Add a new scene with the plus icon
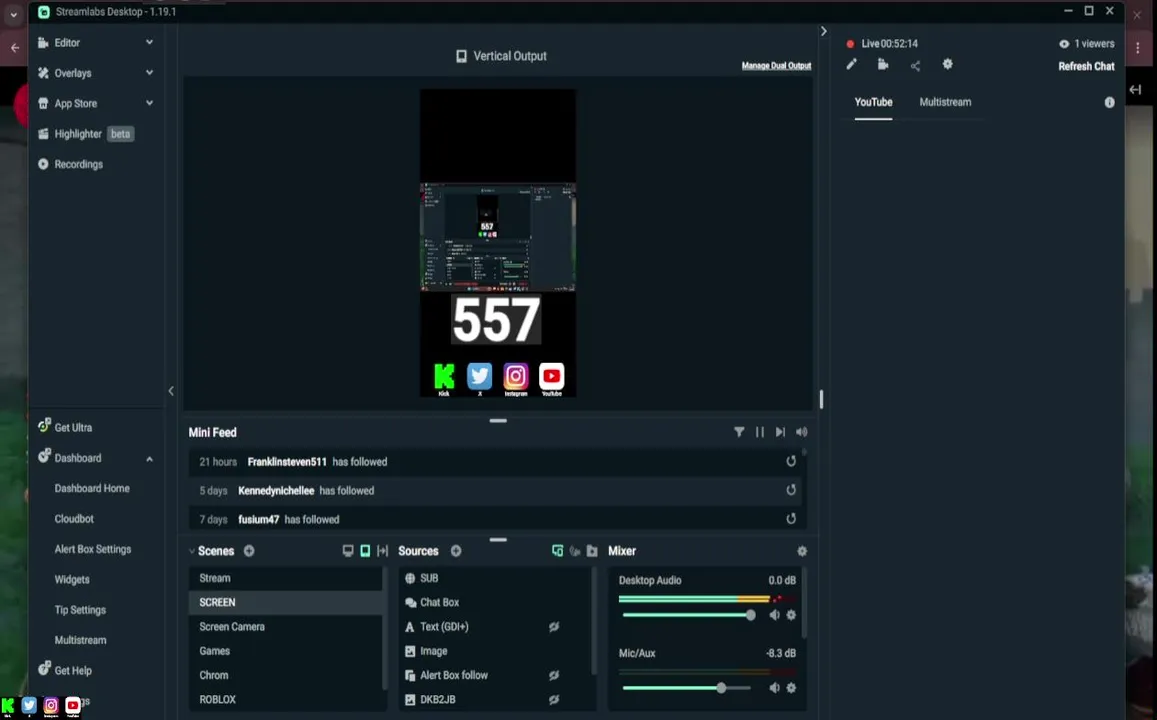 pos(249,551)
